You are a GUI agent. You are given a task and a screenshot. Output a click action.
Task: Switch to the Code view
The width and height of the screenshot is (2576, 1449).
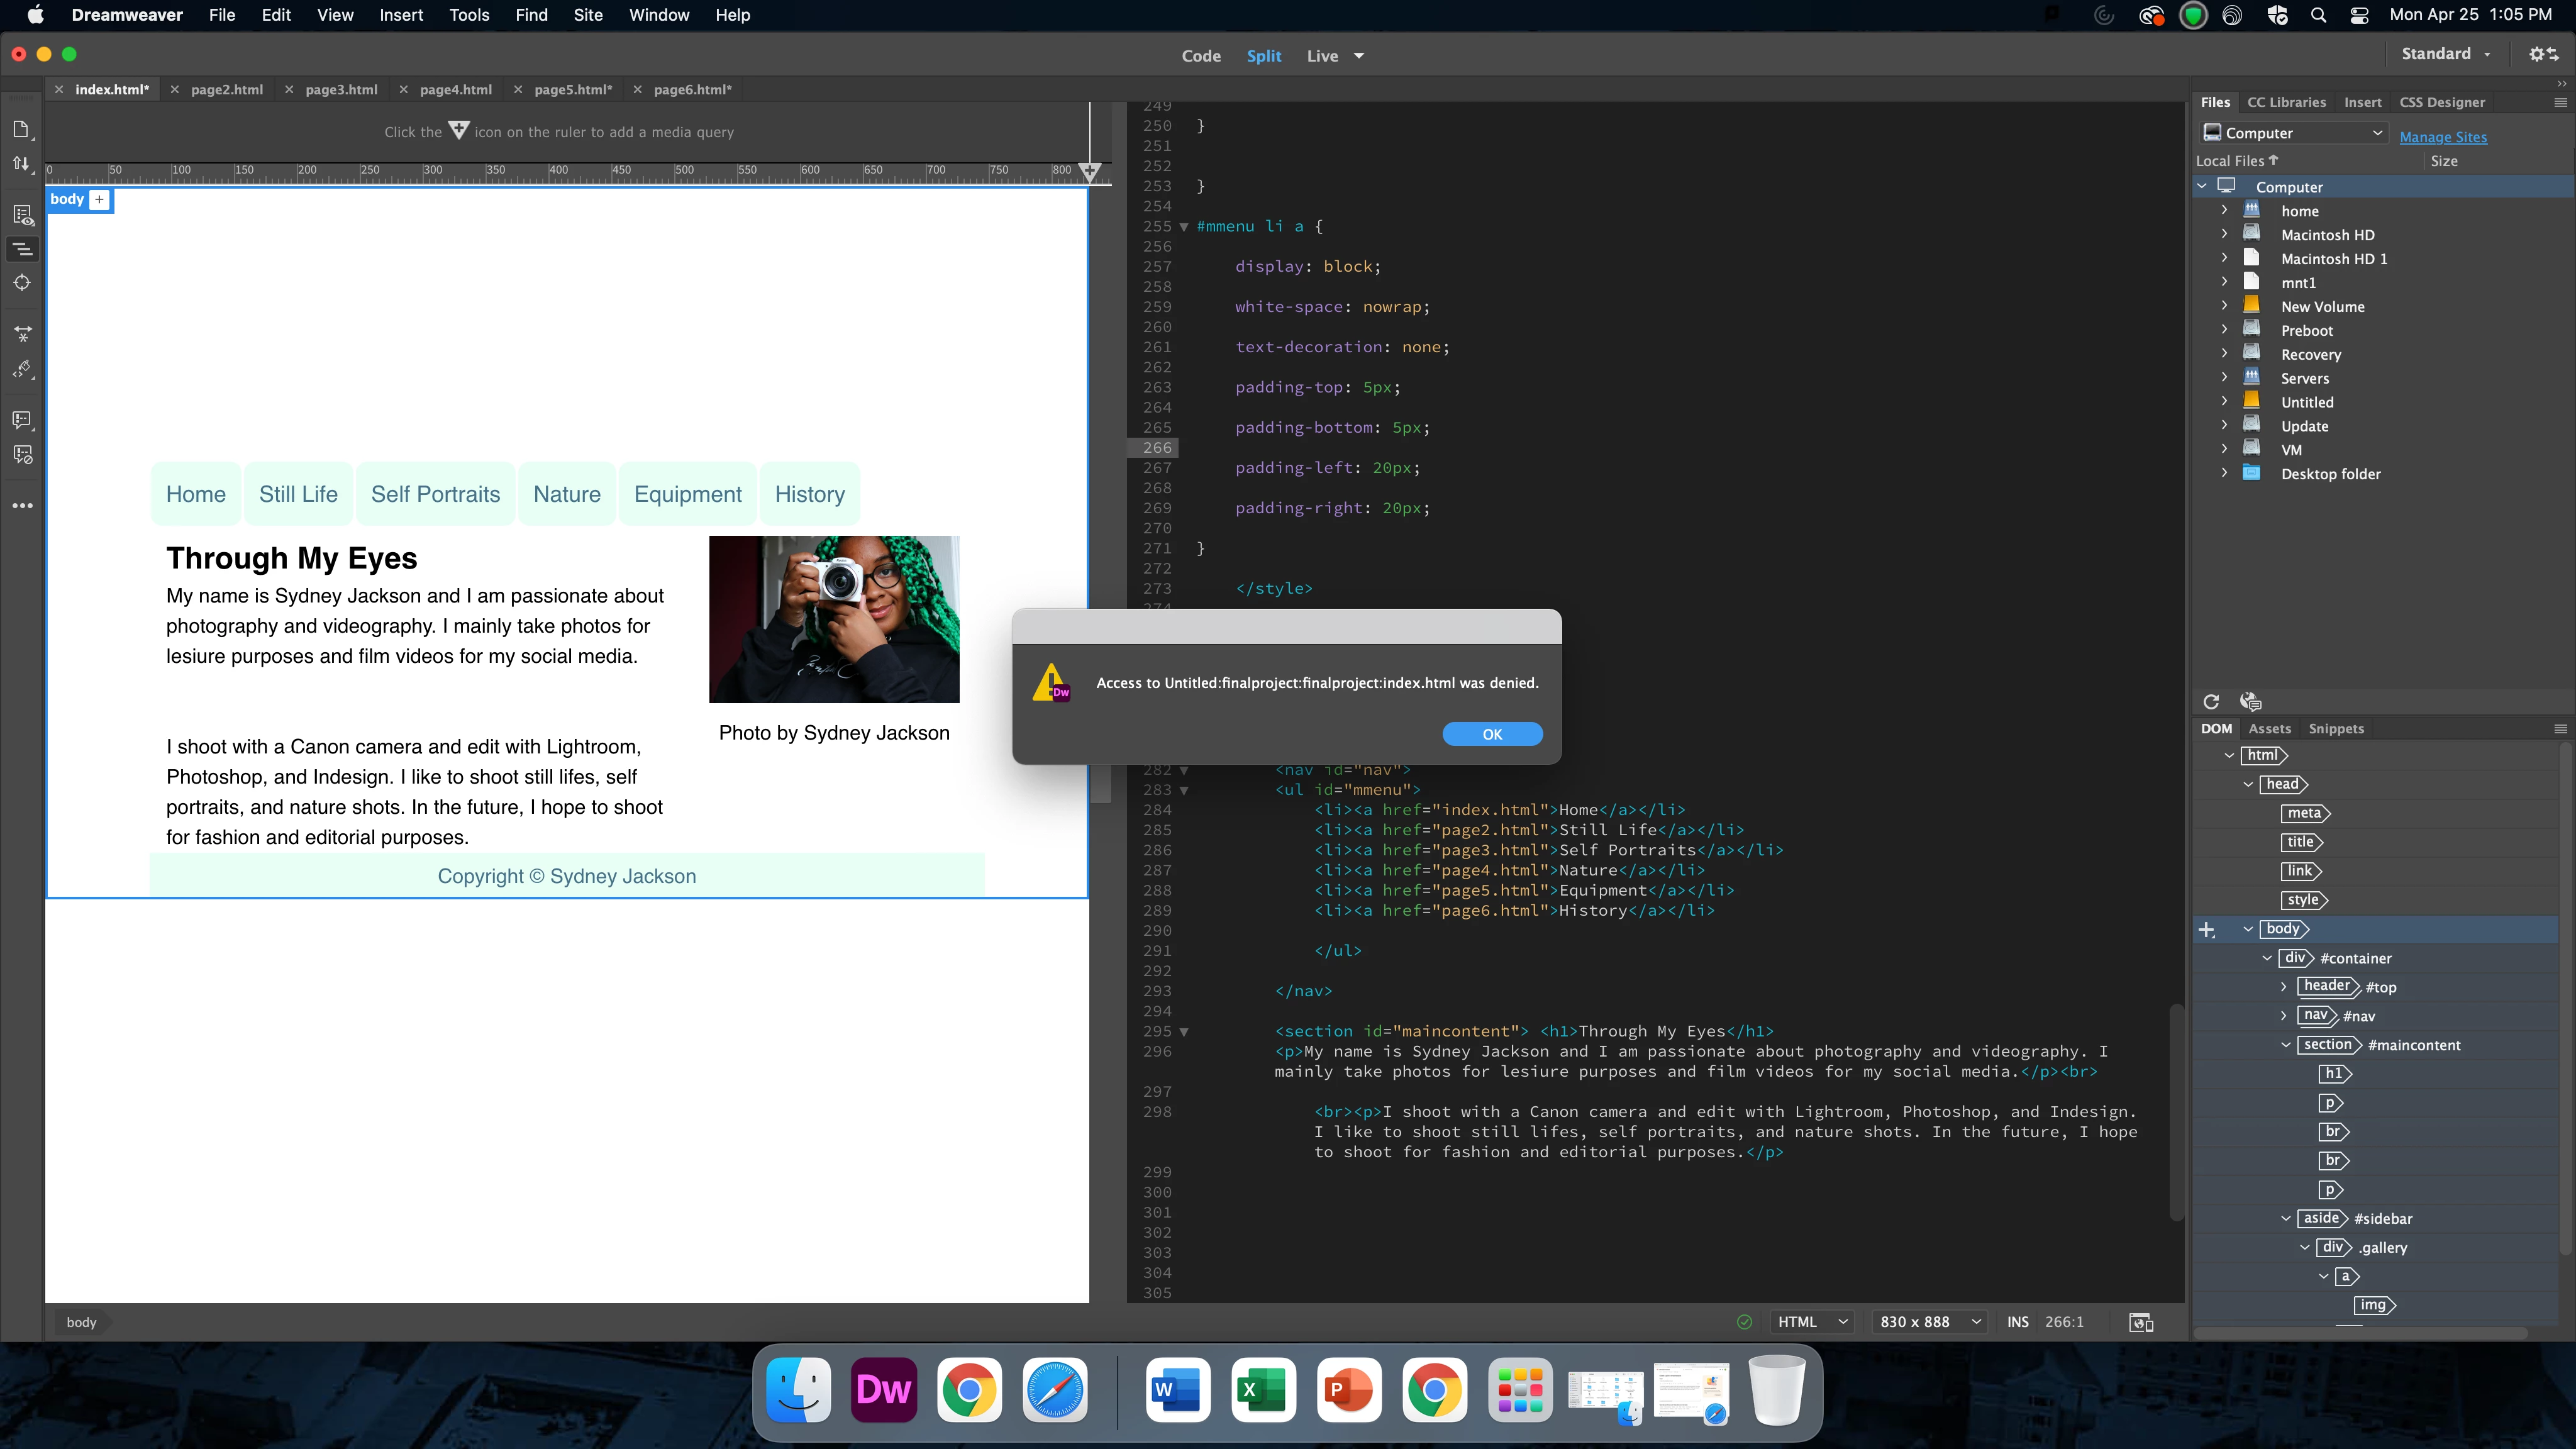[x=1200, y=56]
